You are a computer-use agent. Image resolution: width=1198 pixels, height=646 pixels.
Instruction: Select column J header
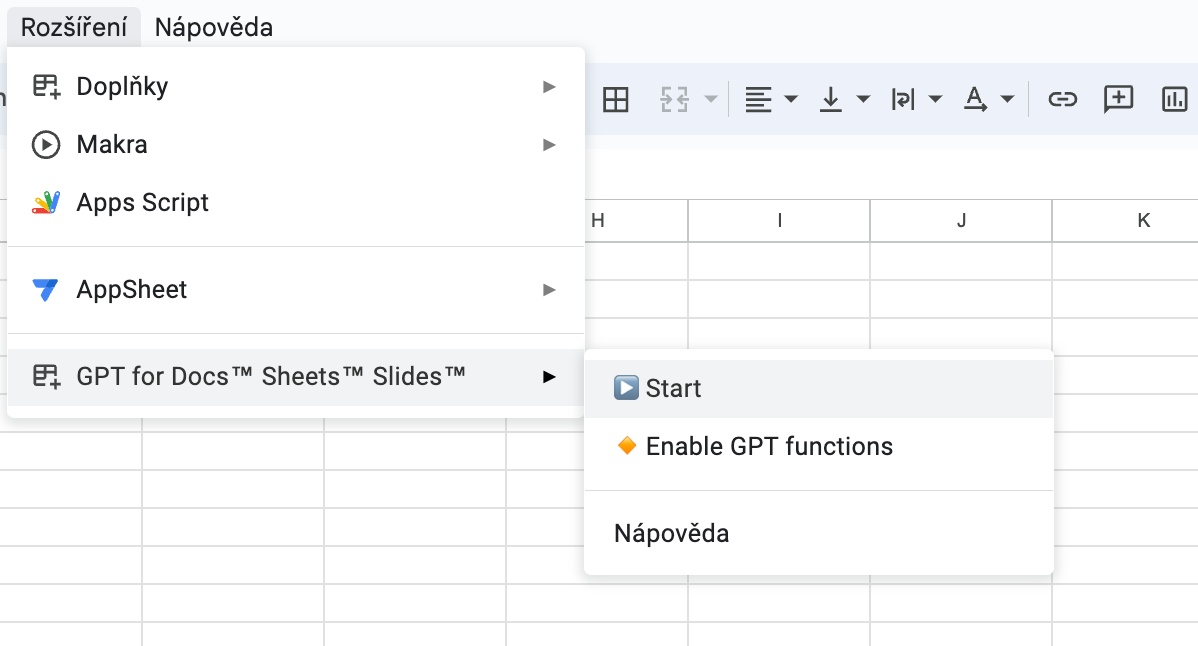point(961,221)
